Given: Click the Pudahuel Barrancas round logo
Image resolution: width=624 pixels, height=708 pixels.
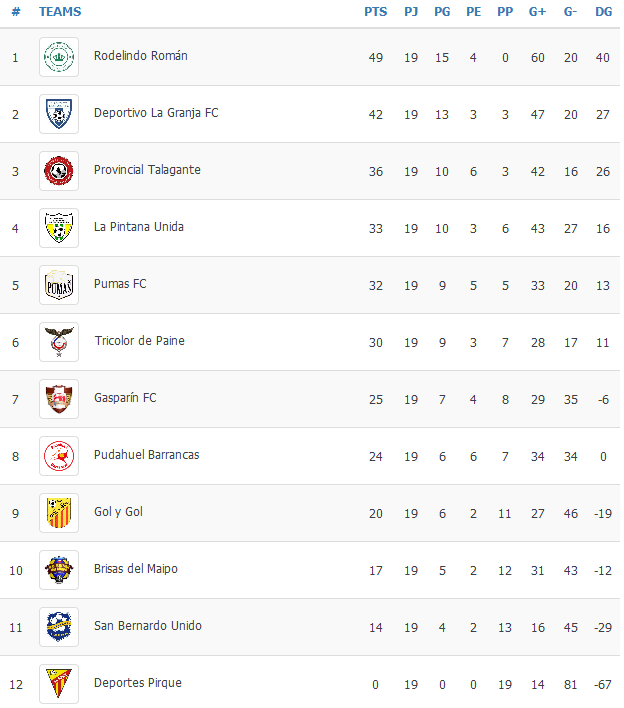Looking at the screenshot, I should click(59, 456).
